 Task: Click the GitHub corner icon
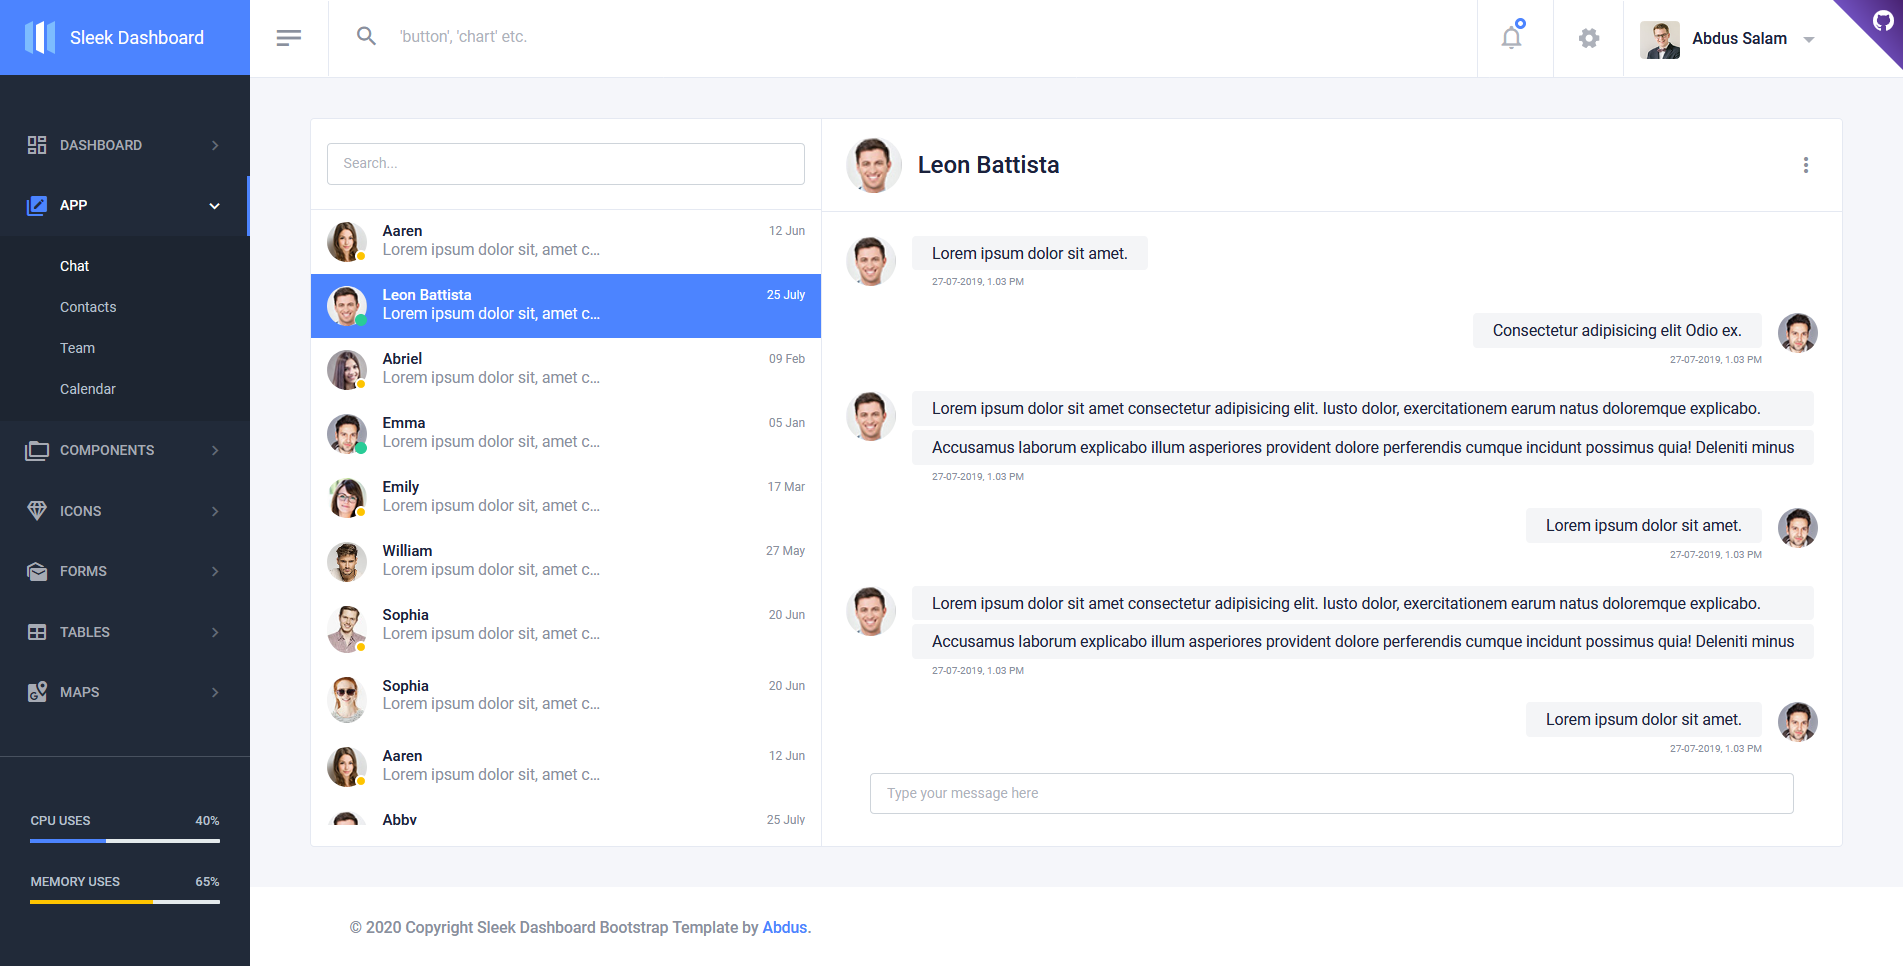pos(1881,21)
